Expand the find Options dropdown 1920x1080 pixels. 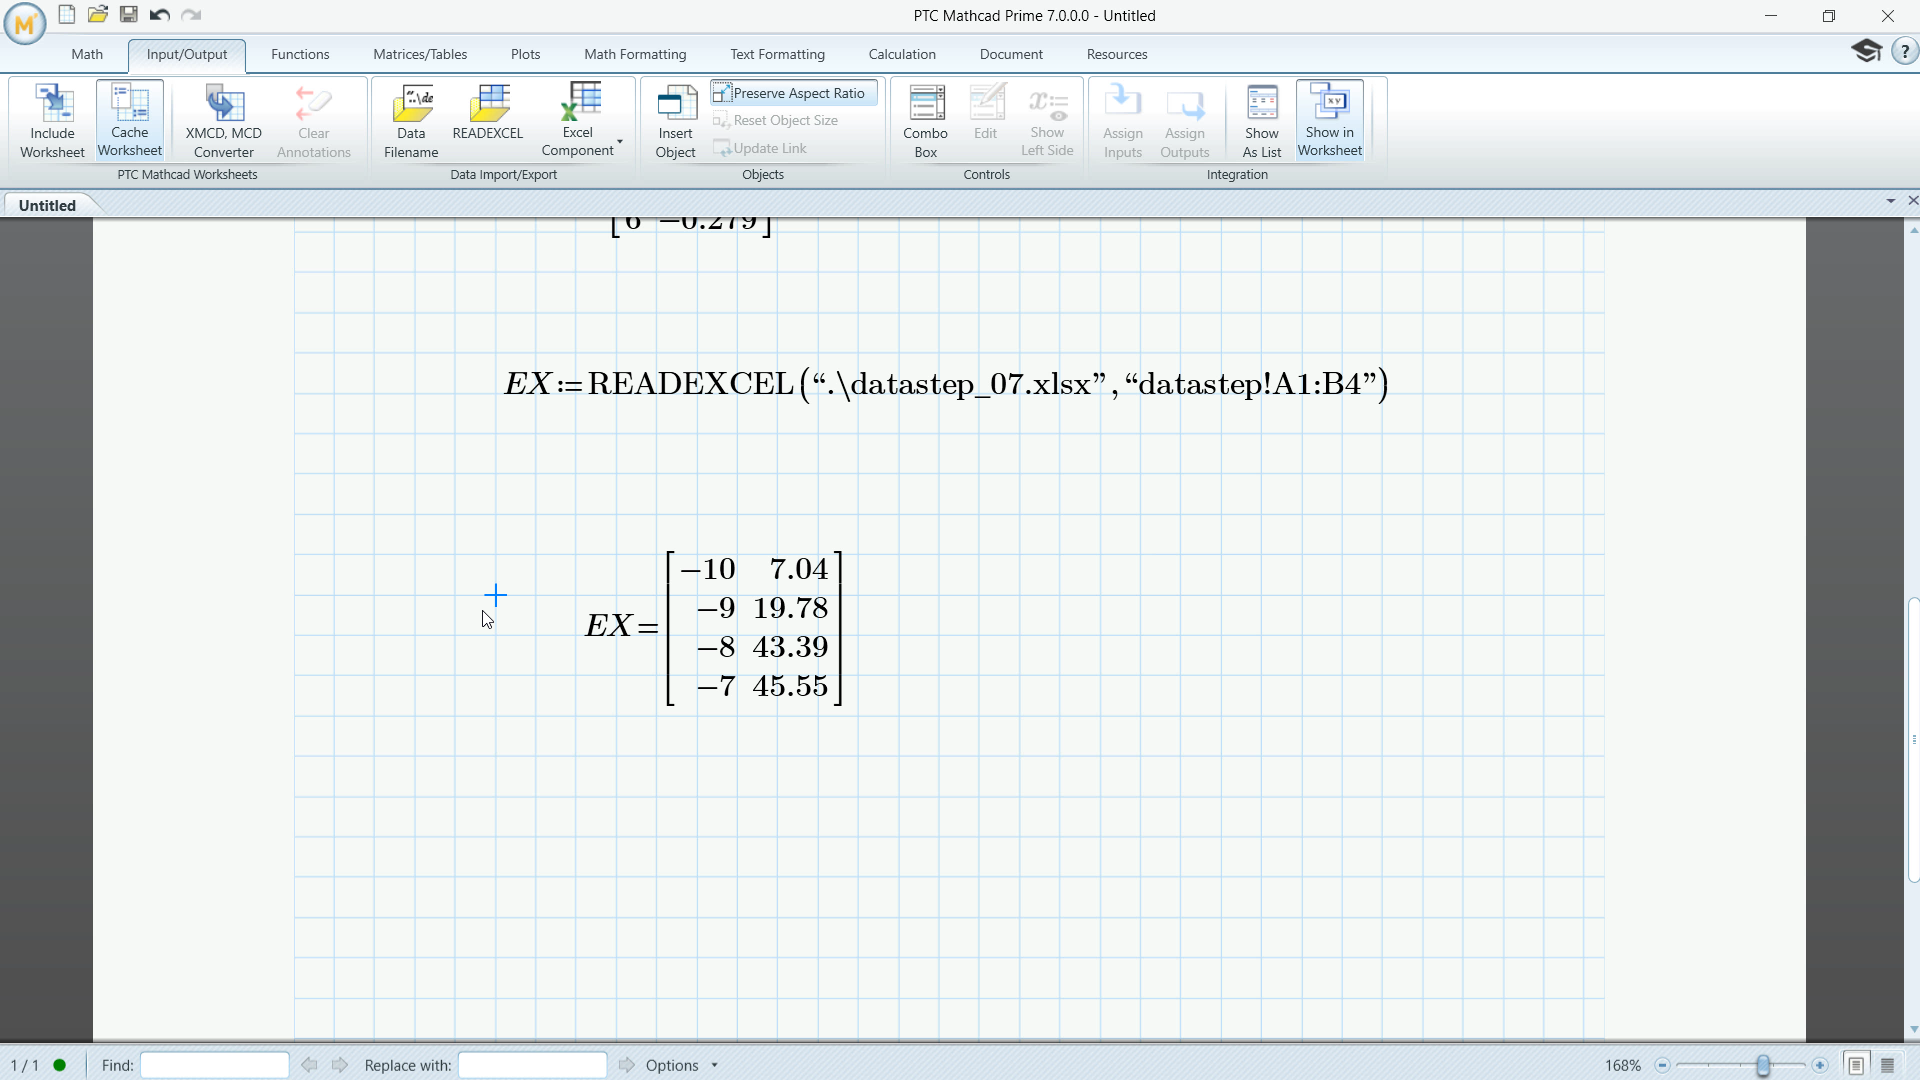(682, 1065)
